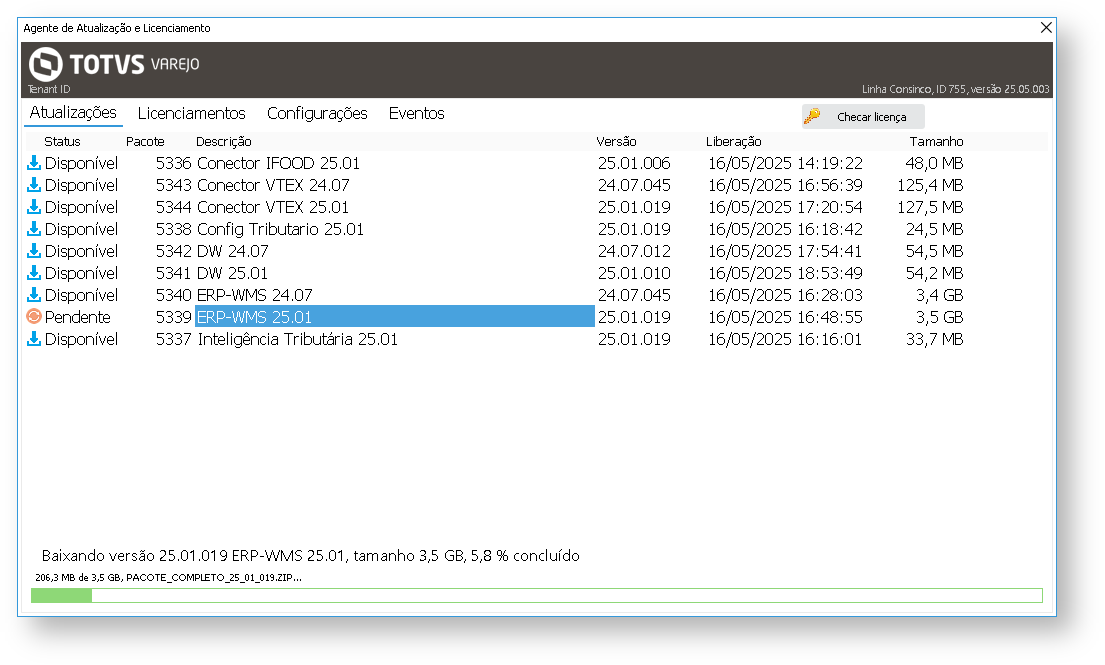Viewport: 1105px width, 665px height.
Task: Click release date 16/05/2025 17:20:54
Action: pos(785,206)
